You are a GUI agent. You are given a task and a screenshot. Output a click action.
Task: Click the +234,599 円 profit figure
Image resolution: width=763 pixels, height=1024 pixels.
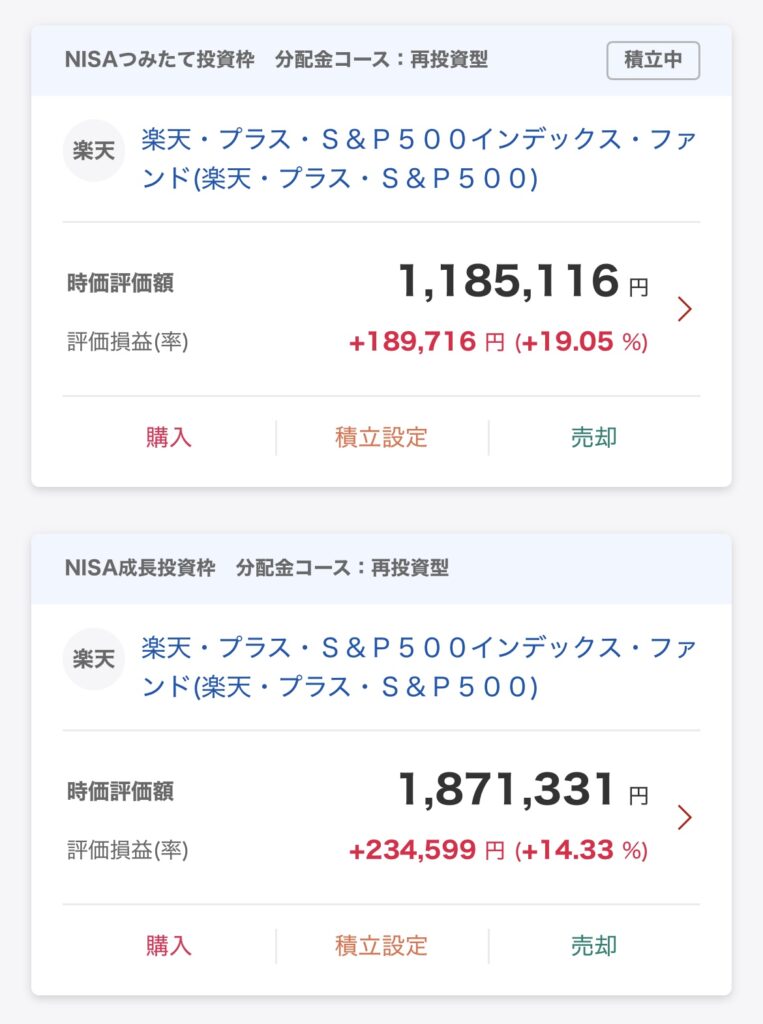(426, 851)
